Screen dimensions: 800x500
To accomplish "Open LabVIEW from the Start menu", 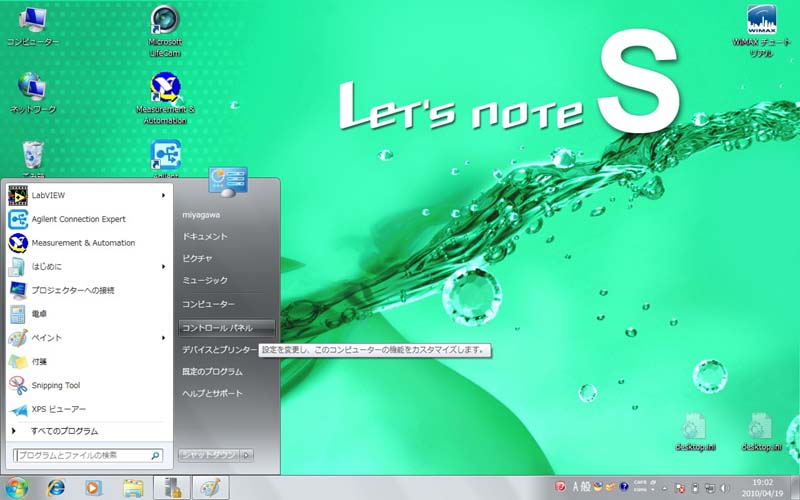I will coord(88,195).
